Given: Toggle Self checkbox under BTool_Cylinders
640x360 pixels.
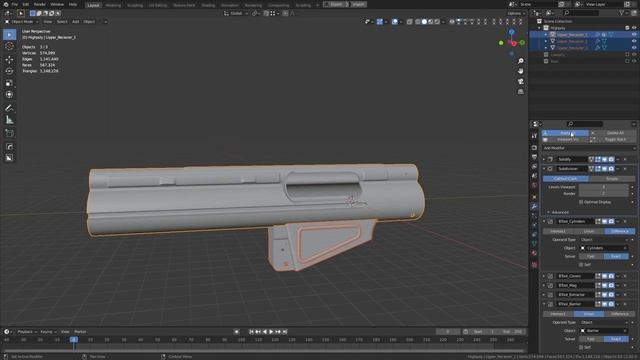Looking at the screenshot, I should tap(581, 264).
